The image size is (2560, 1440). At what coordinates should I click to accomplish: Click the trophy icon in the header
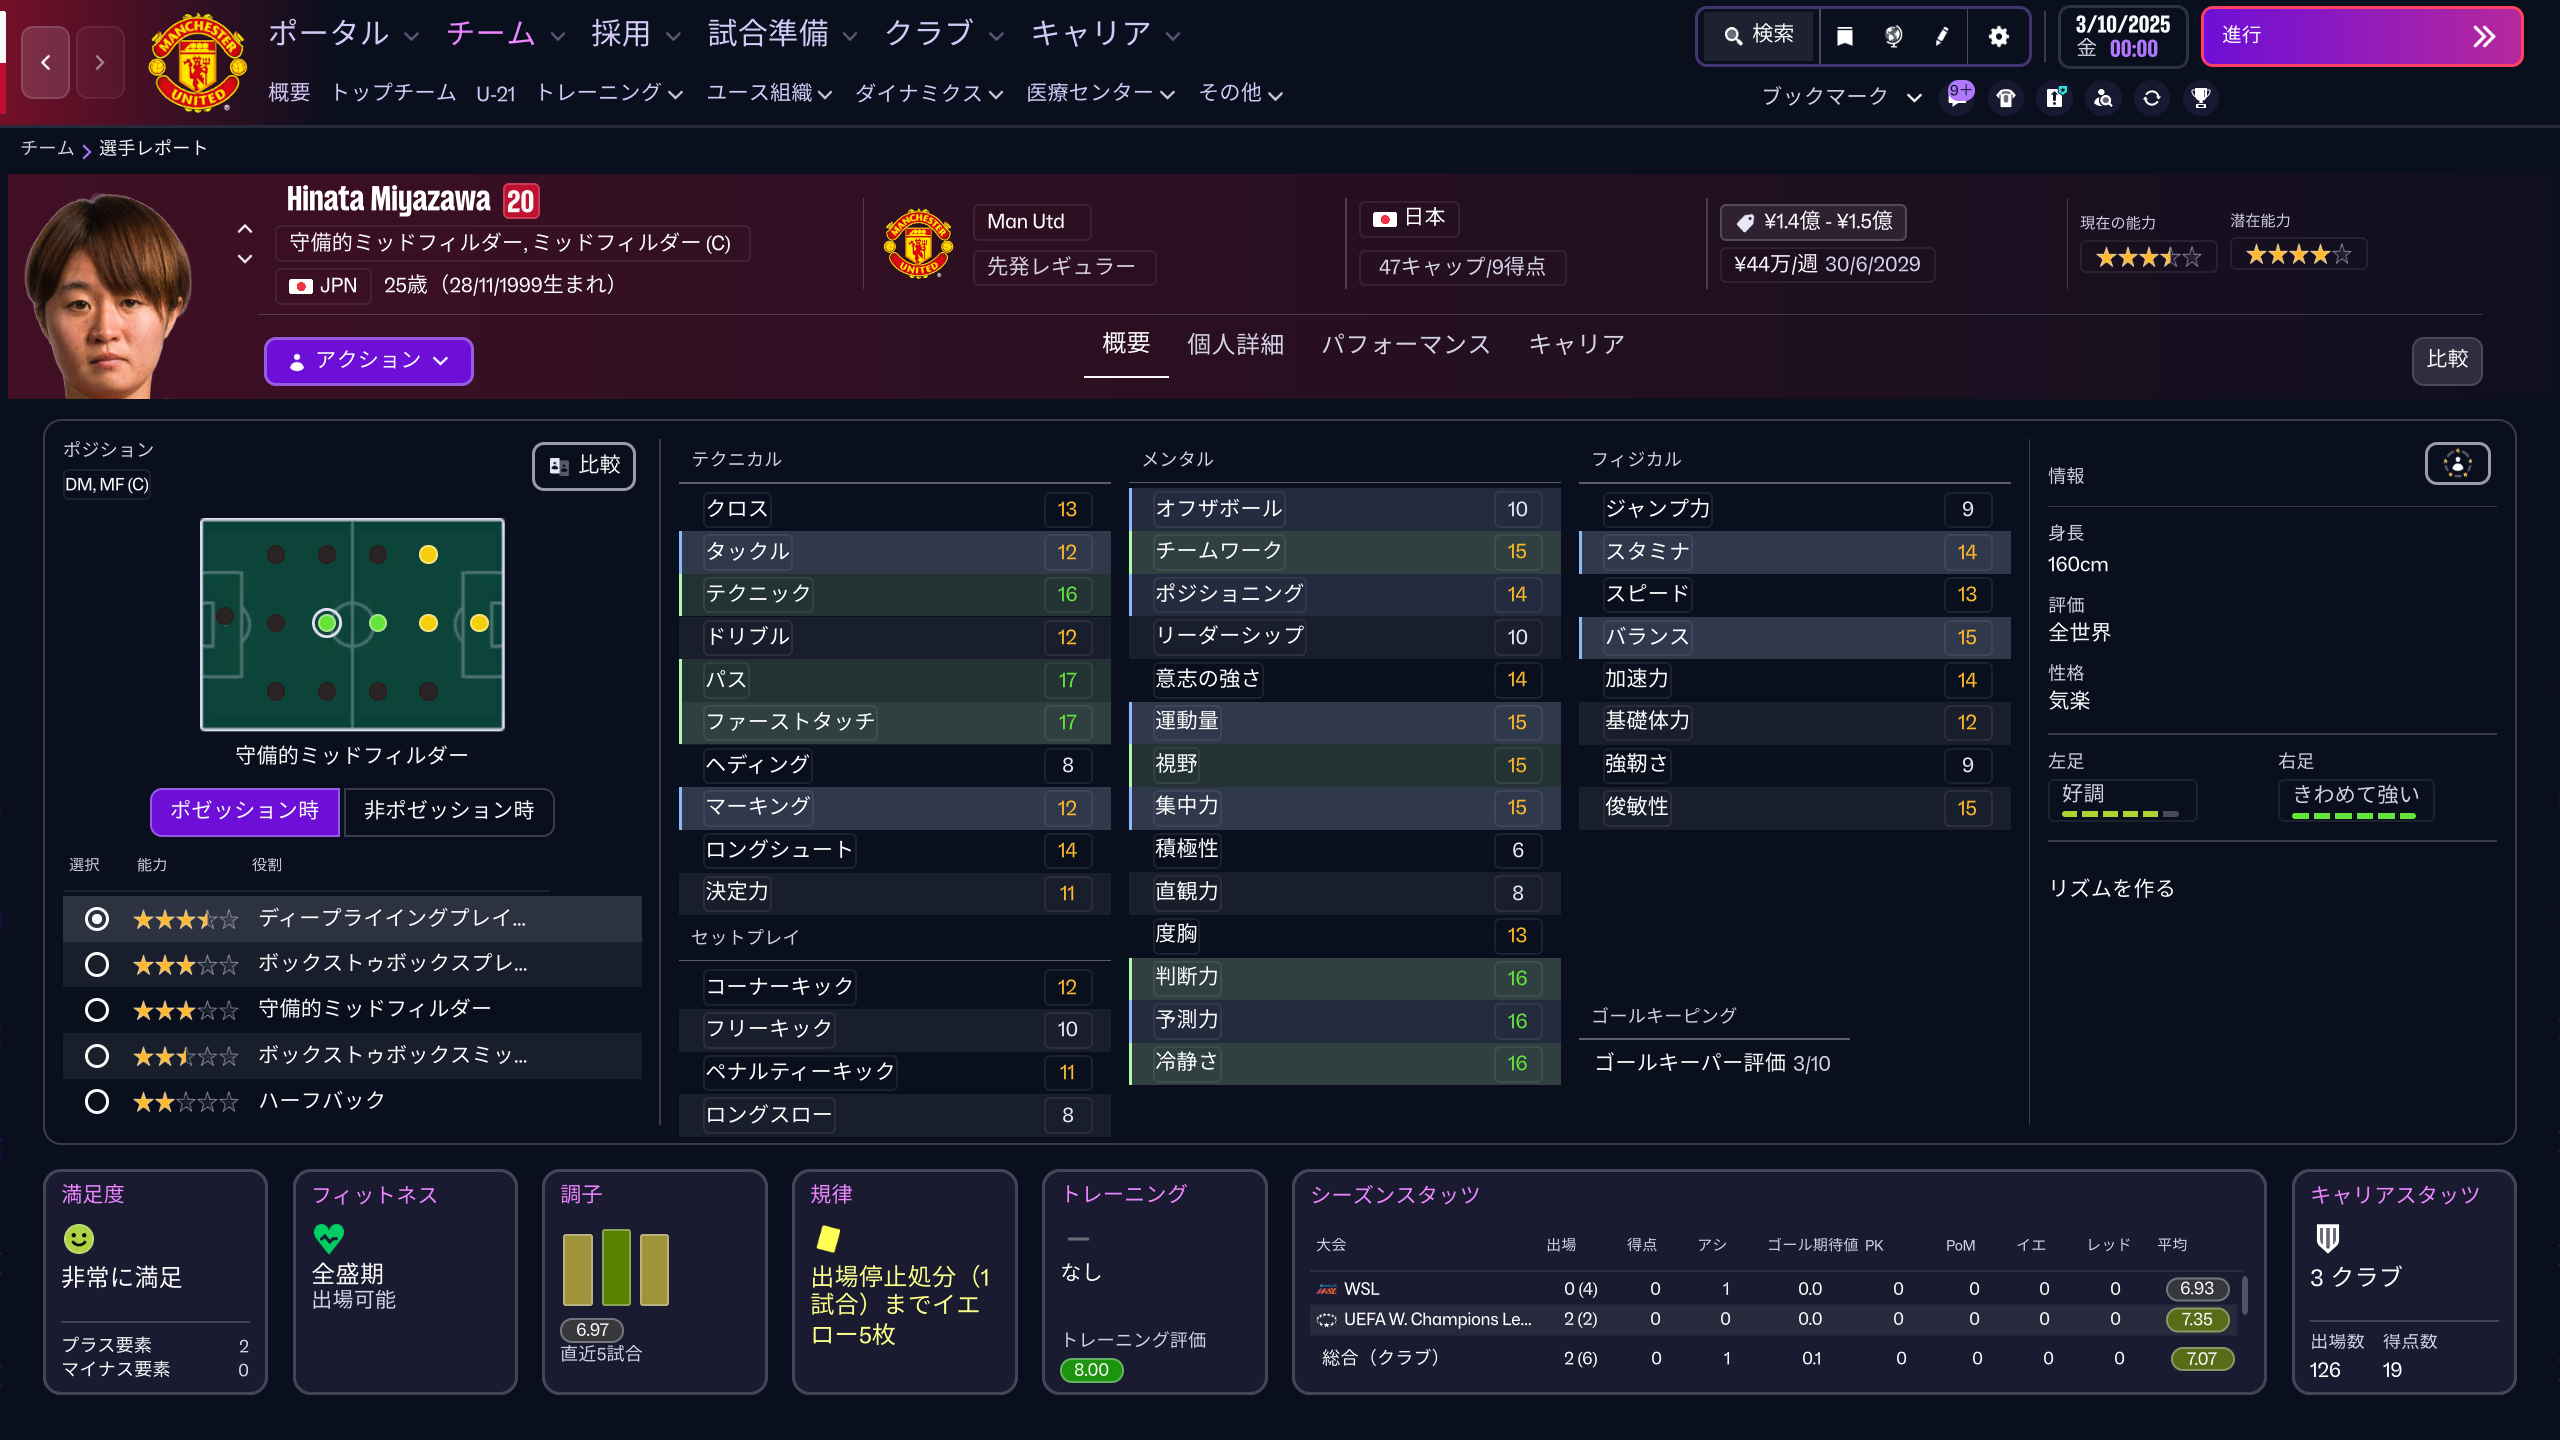[2199, 97]
